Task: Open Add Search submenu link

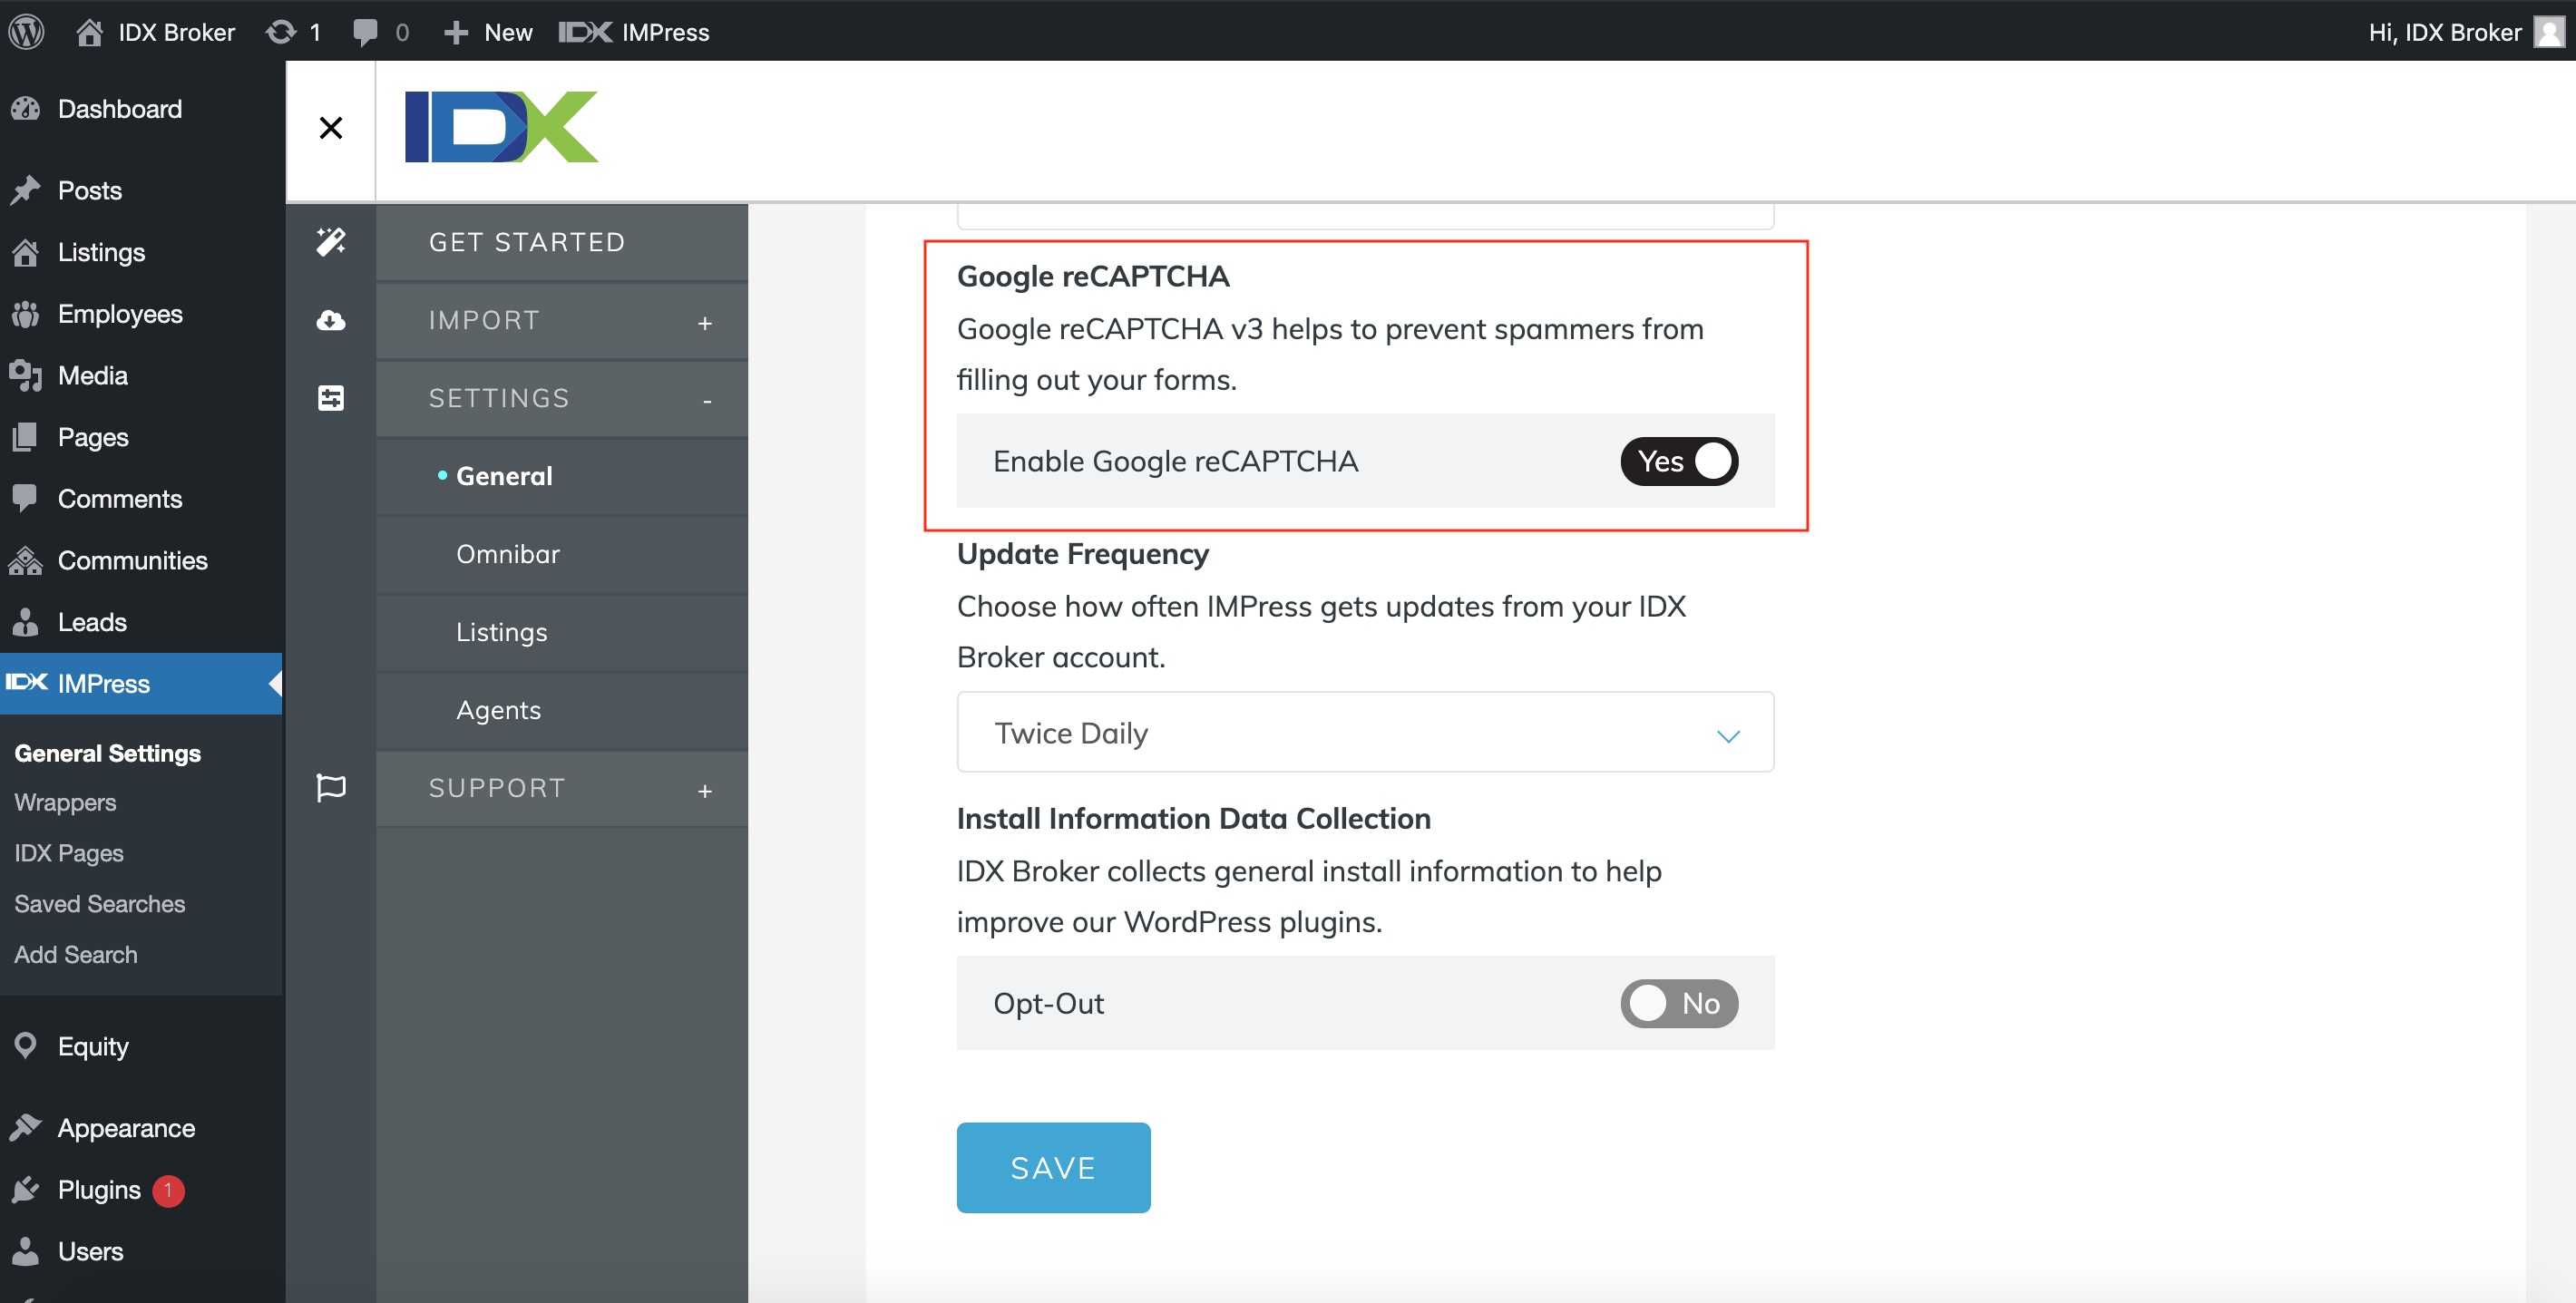Action: click(76, 955)
